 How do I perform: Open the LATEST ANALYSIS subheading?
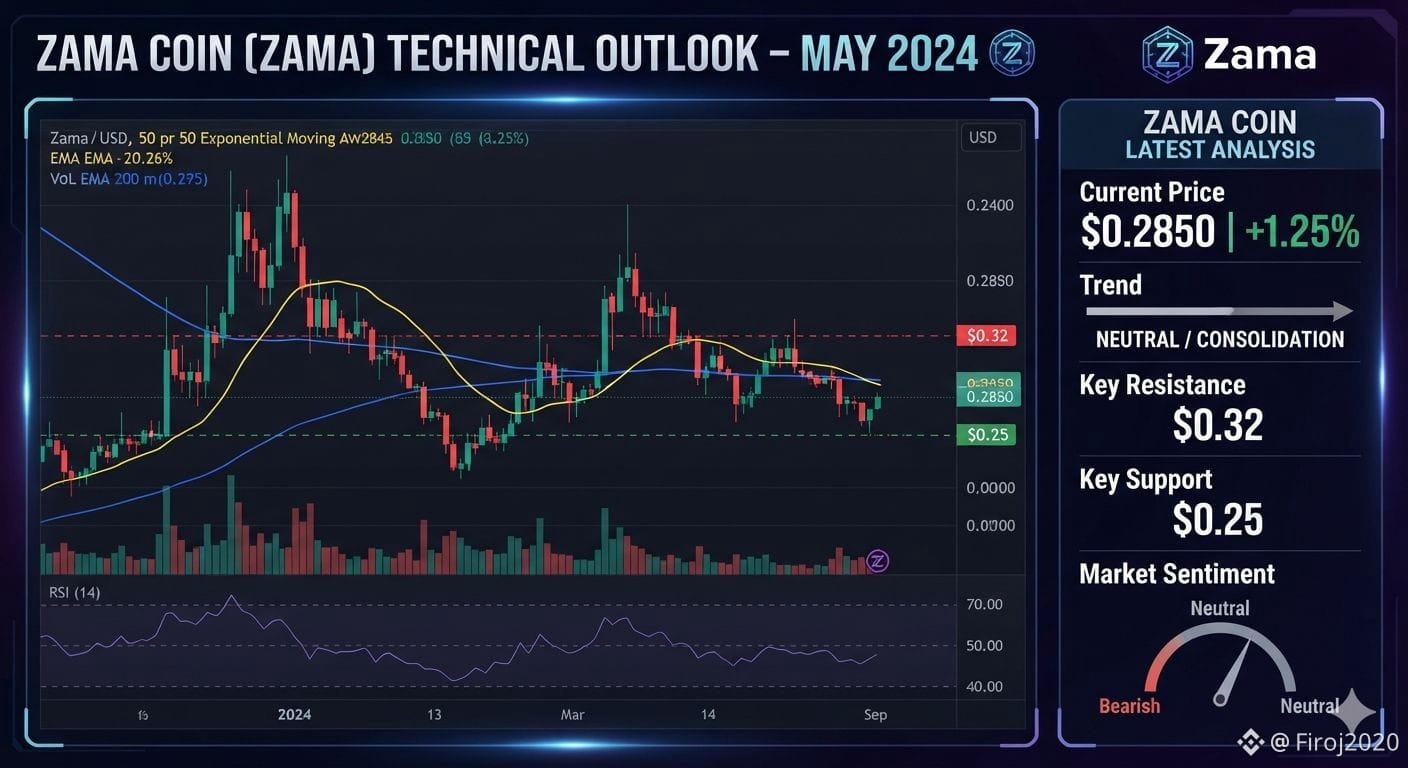click(x=1219, y=150)
